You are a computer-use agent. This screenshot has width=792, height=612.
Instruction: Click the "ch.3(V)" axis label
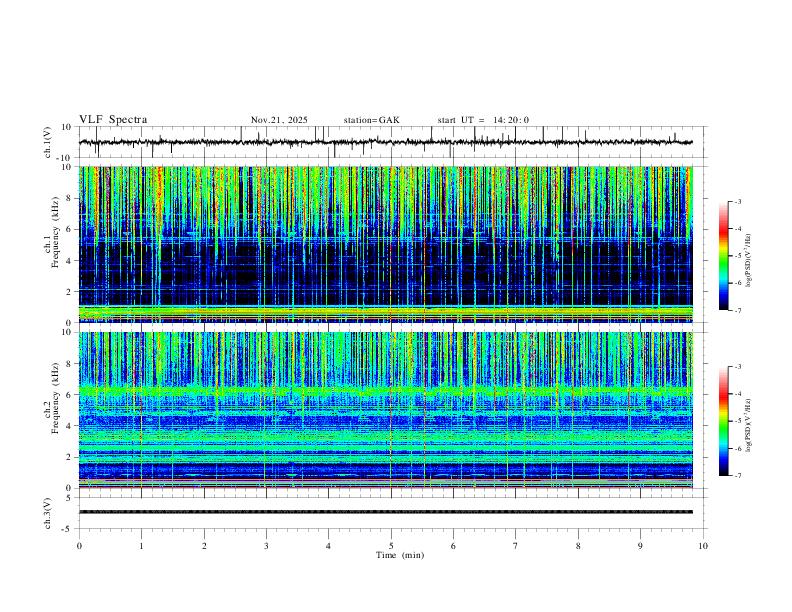click(x=48, y=513)
